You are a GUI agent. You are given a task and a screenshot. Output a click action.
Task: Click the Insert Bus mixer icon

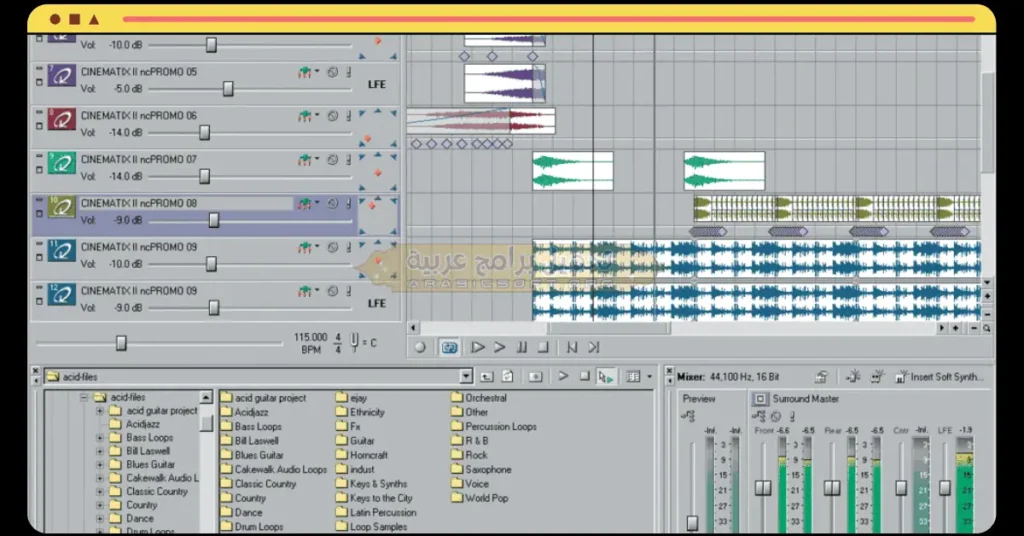coord(877,377)
